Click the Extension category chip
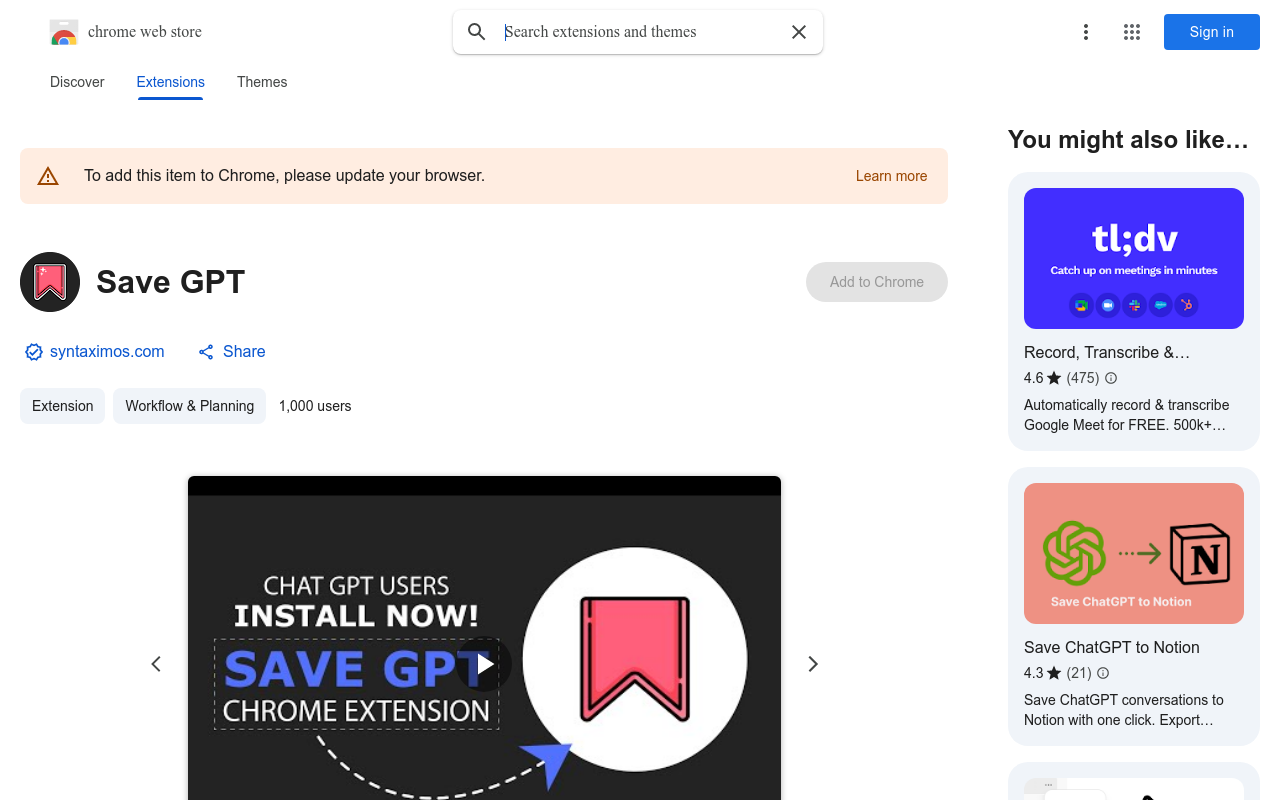 [62, 406]
